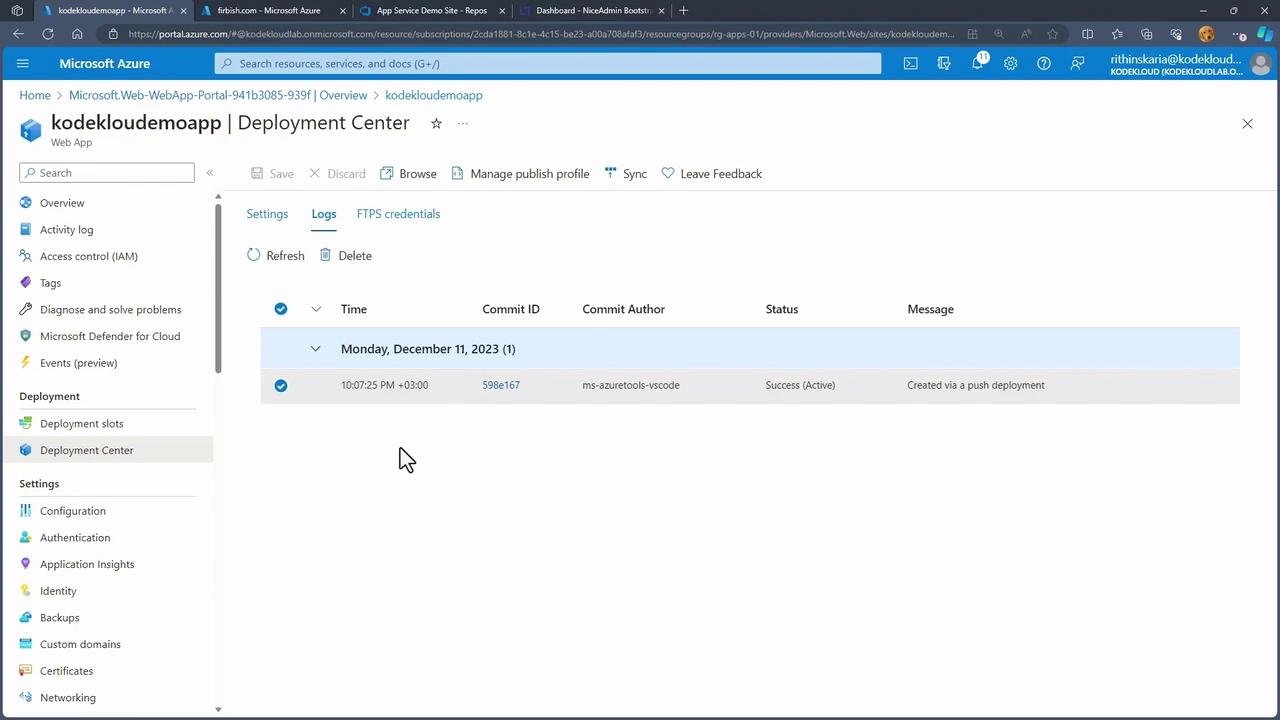Collapse the left sidebar menu
Screen dimensions: 1280x720
click(210, 173)
